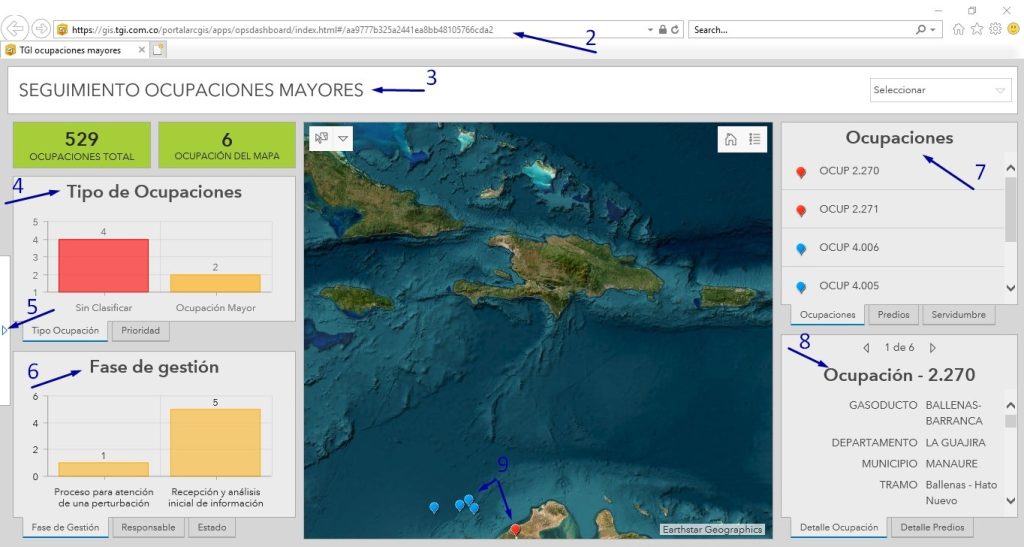
Task: Expand the collapsed left side panel arrow
Action: pyautogui.click(x=4, y=329)
